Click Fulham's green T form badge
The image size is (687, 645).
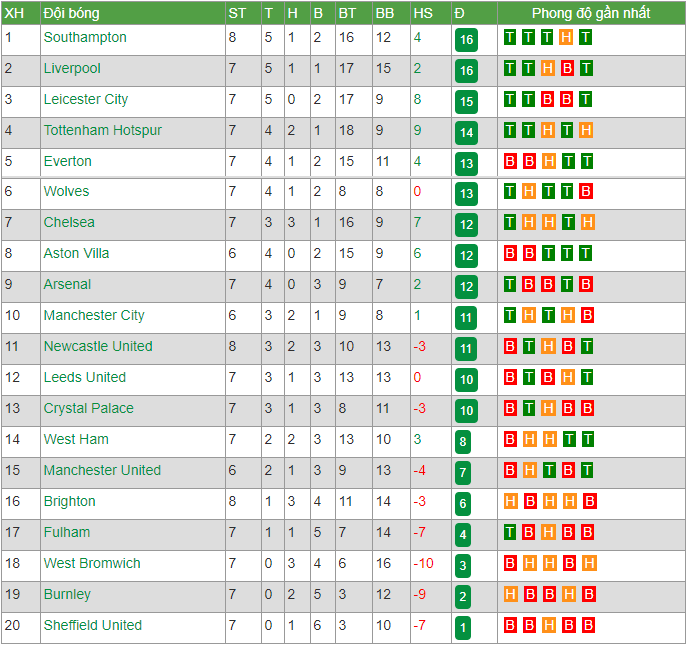tap(510, 532)
